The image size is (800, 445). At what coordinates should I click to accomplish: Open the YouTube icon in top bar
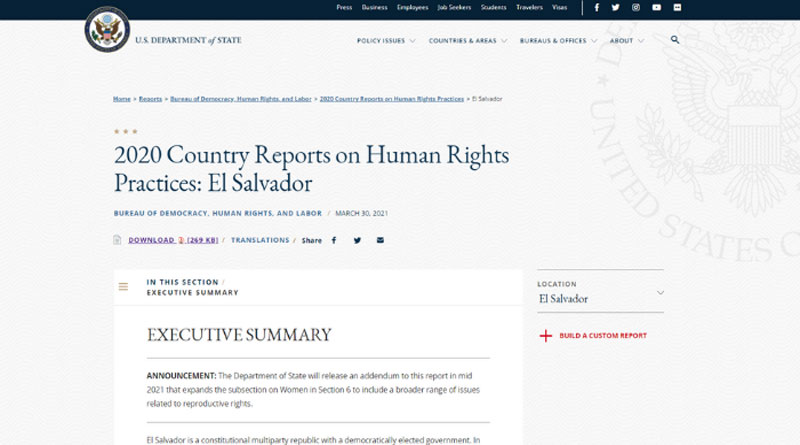coord(657,8)
